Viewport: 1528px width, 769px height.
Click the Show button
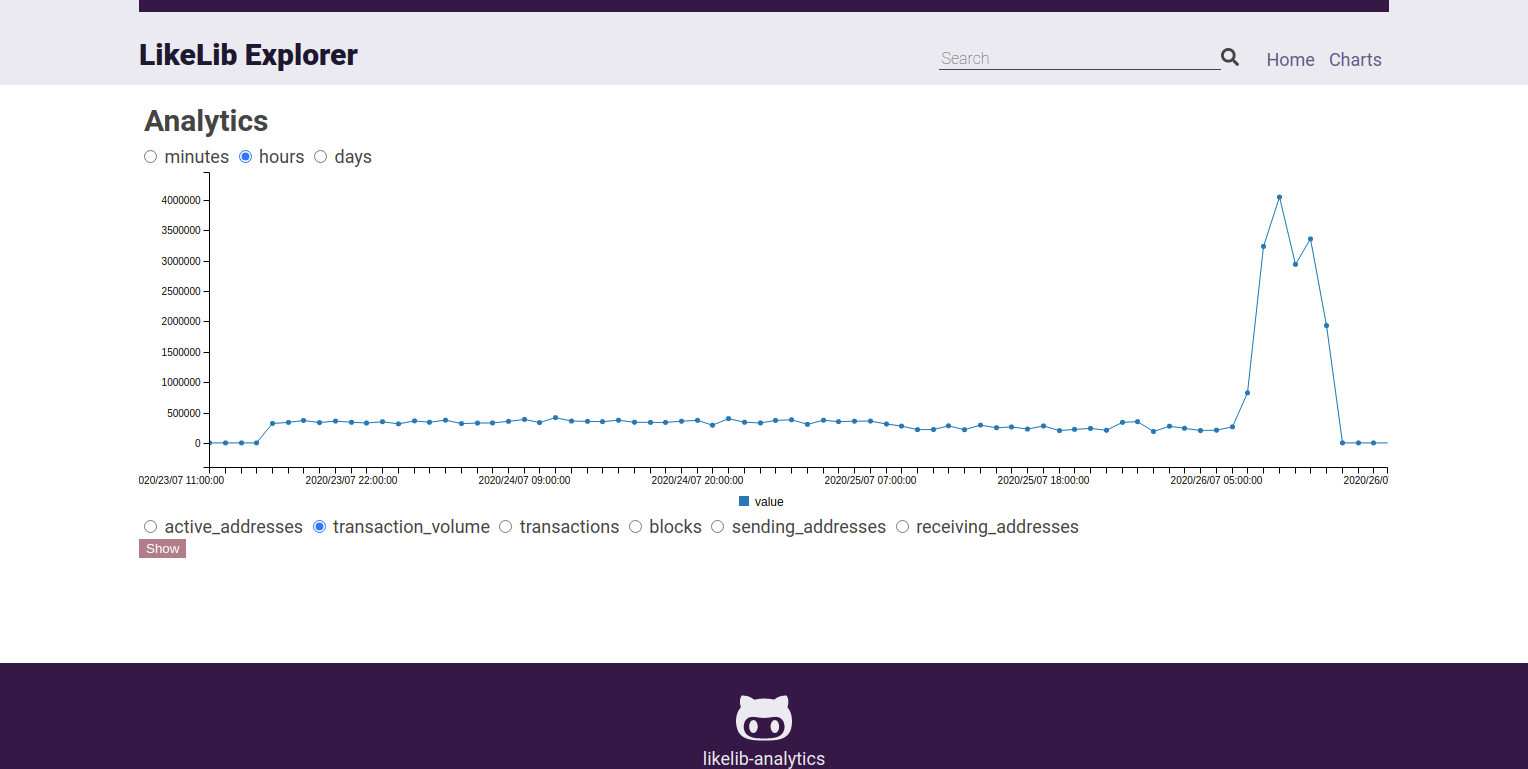click(x=162, y=548)
